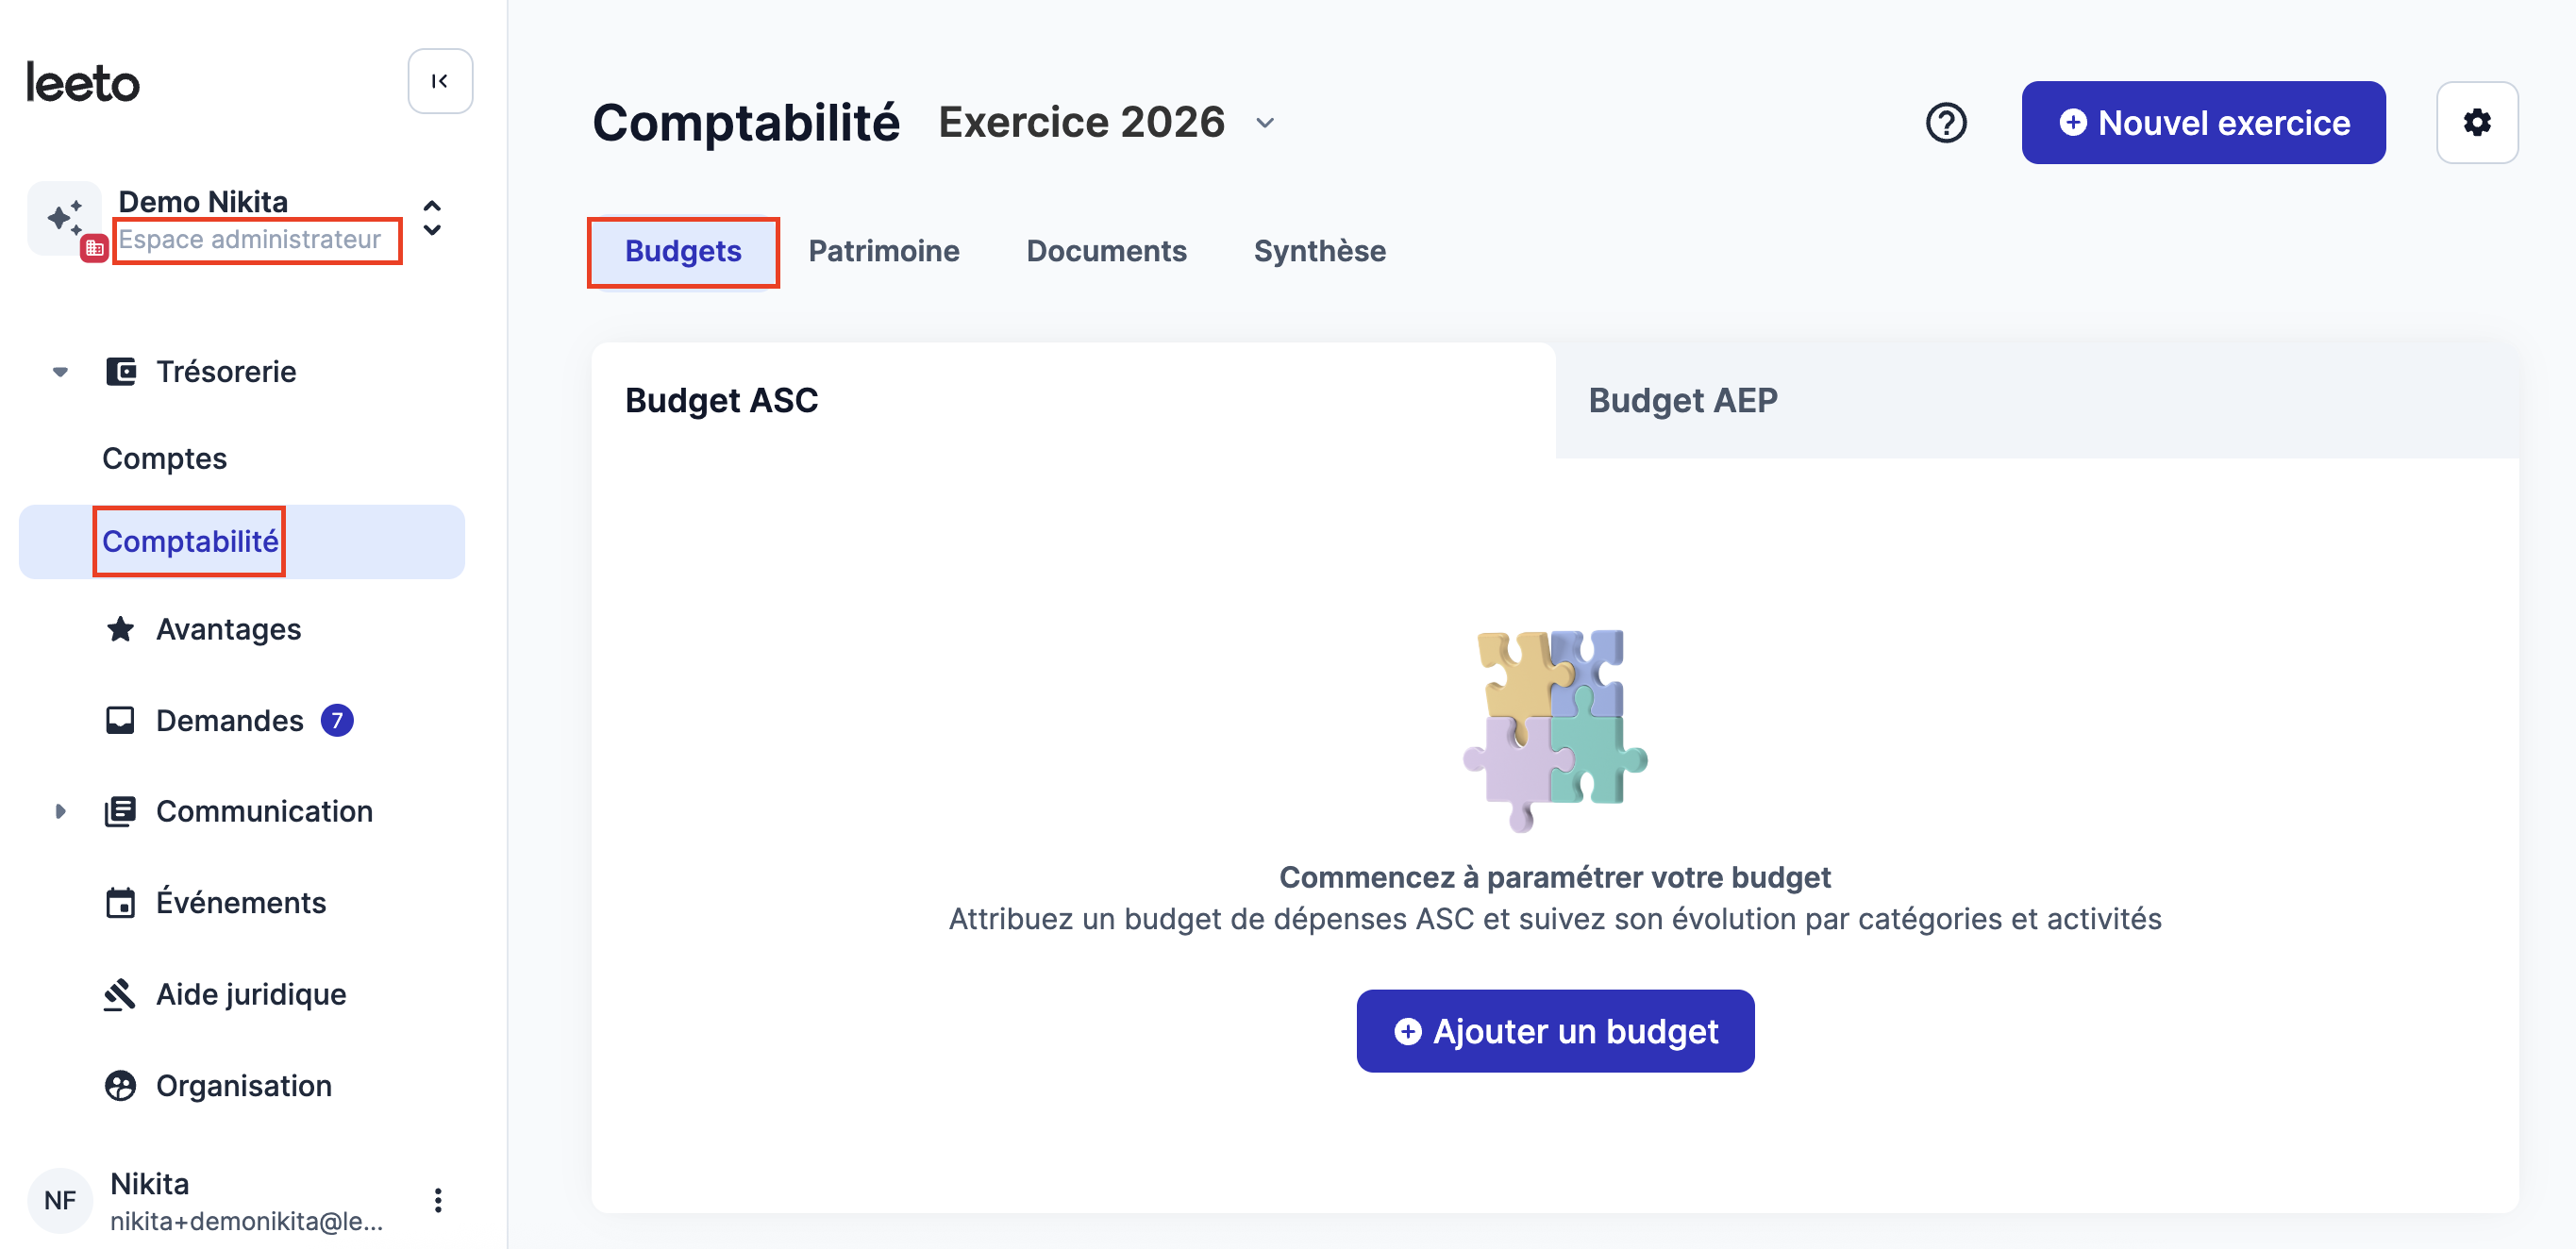The image size is (2576, 1249).
Task: Open settings with the gear icon
Action: (x=2478, y=123)
